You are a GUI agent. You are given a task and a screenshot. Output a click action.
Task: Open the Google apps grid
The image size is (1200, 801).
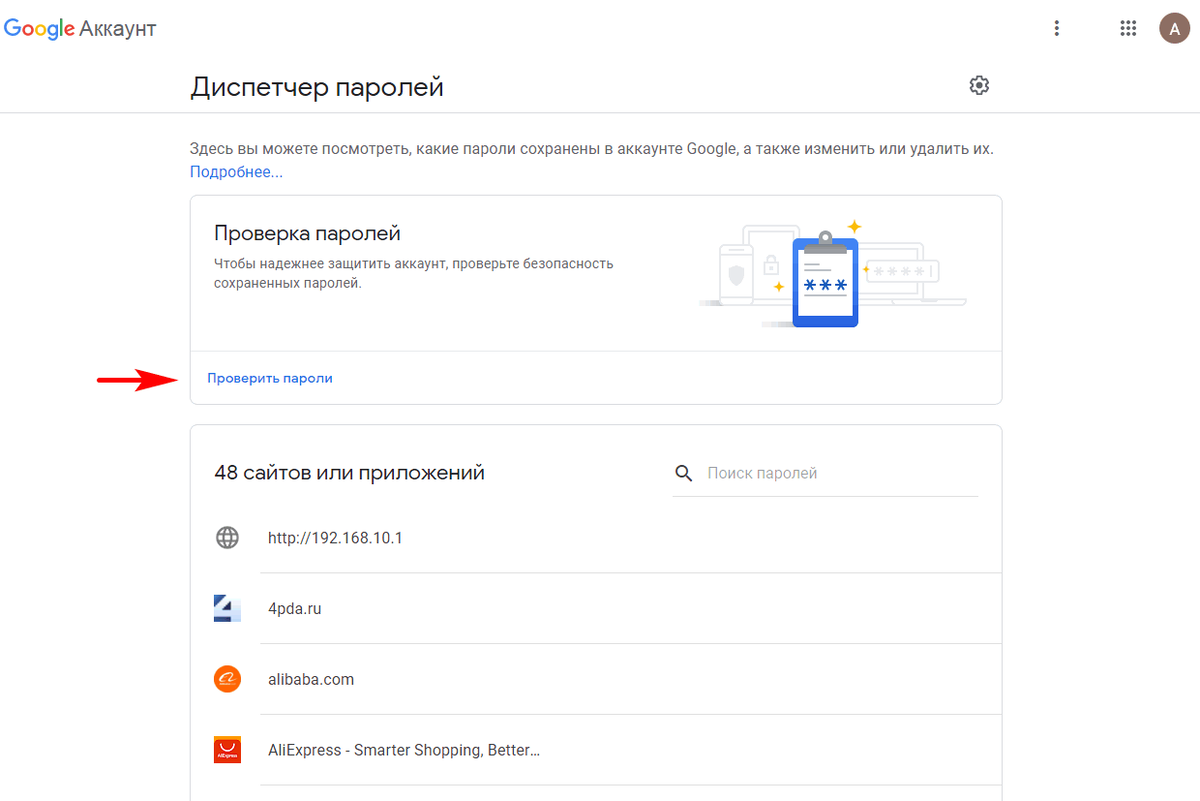1128,28
